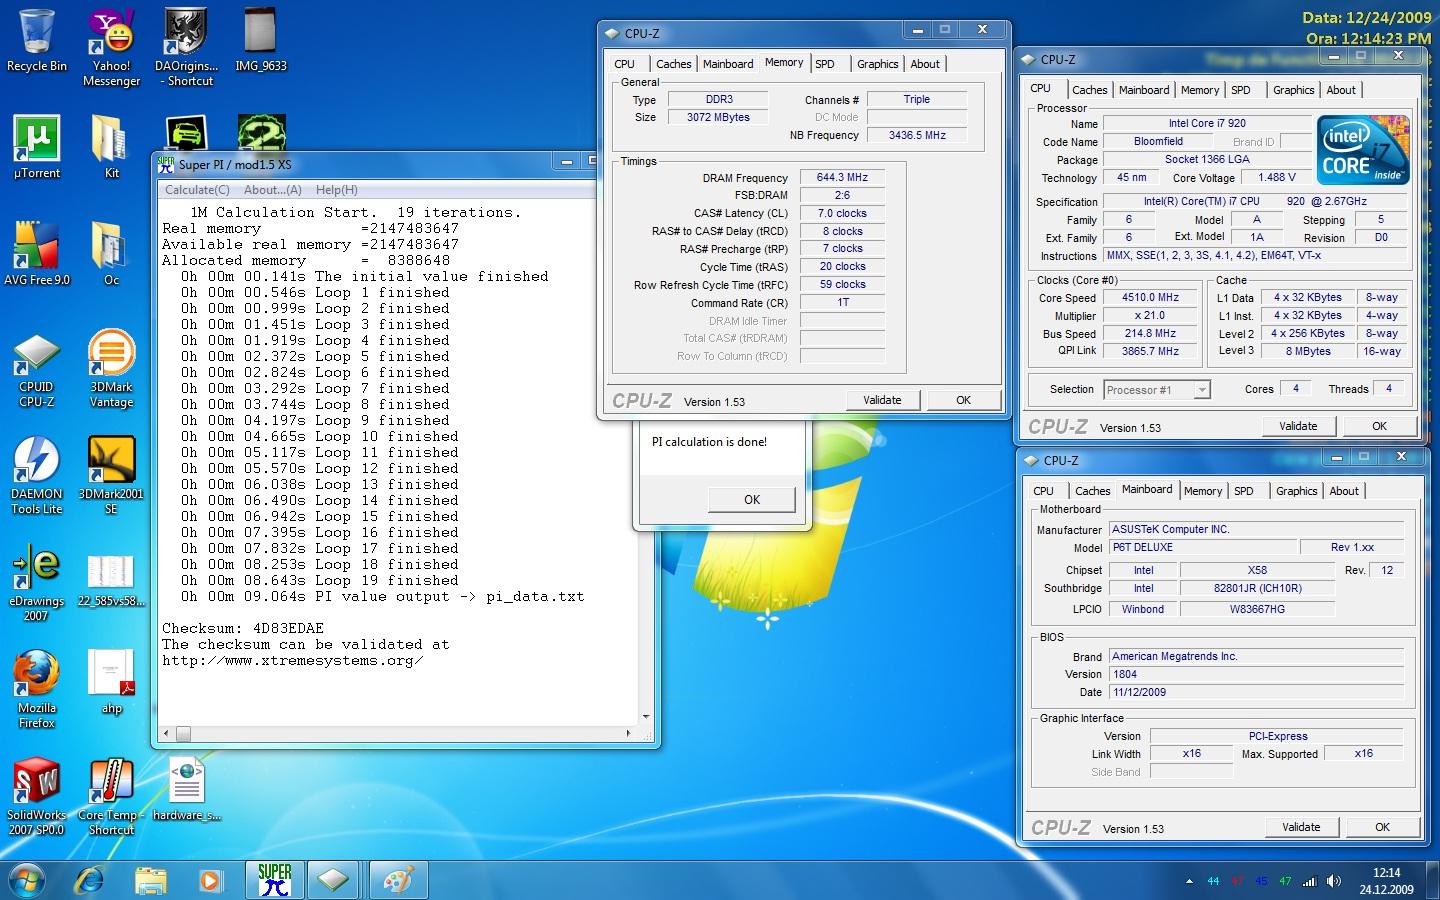This screenshot has width=1440, height=900.
Task: Open About tab in Processor CPU-Z window
Action: (x=1341, y=90)
